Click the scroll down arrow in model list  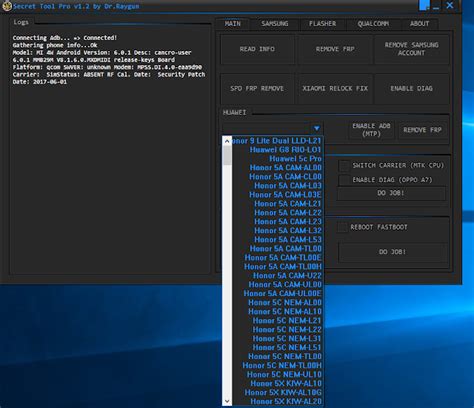click(227, 401)
